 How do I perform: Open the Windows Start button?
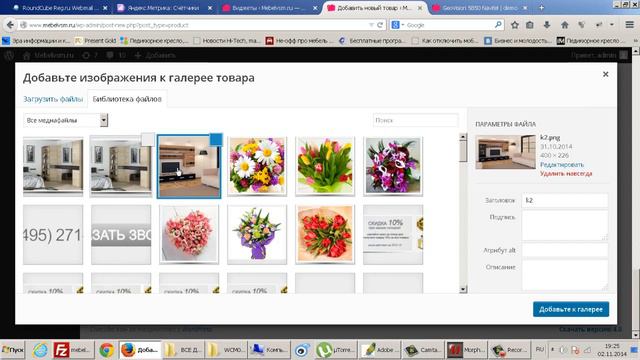(x=12, y=350)
